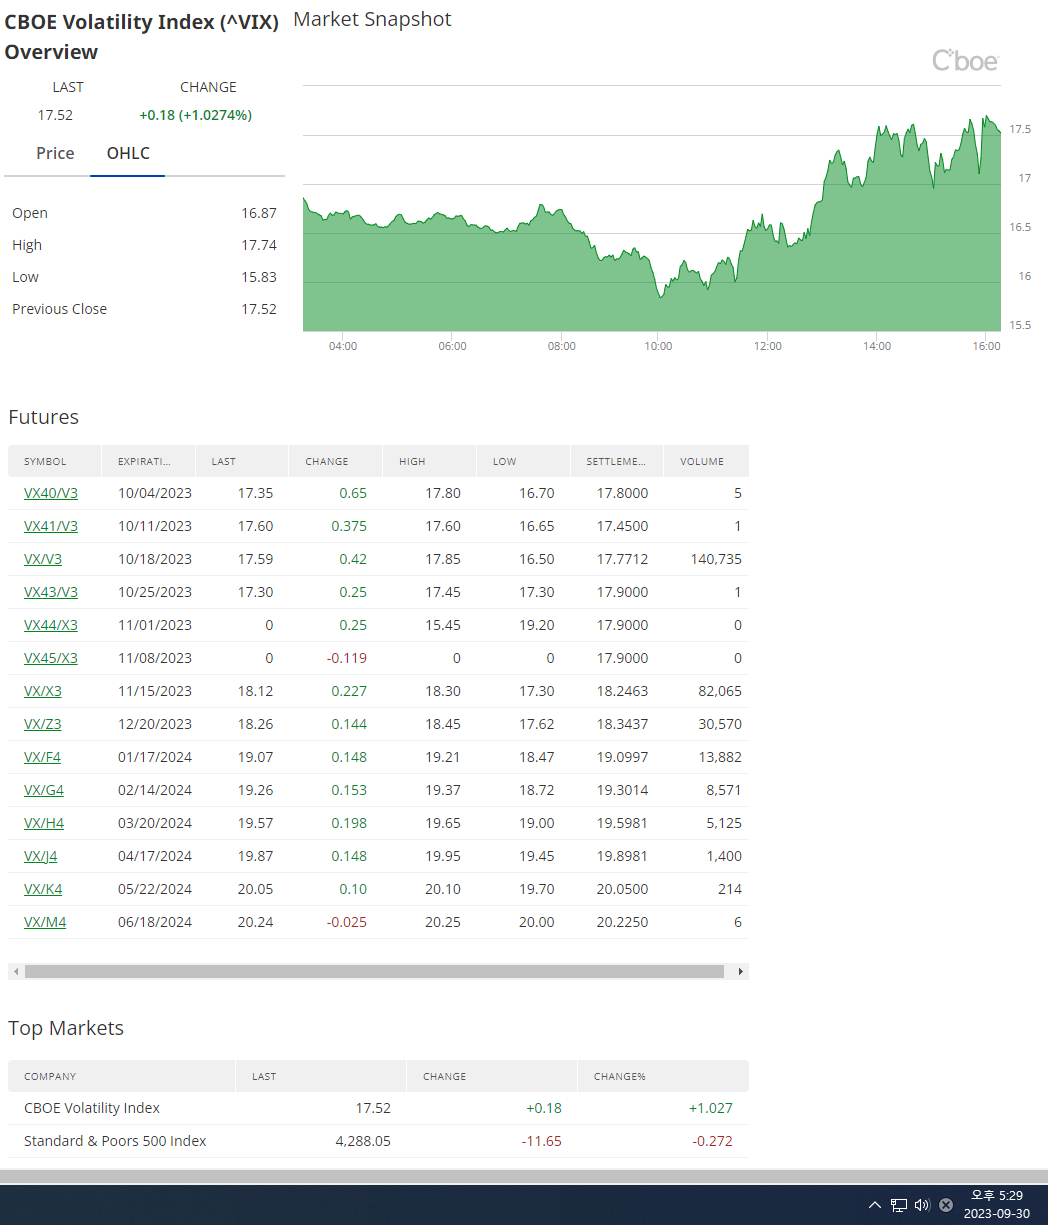Open the VX/F4 futures contract link

[42, 757]
